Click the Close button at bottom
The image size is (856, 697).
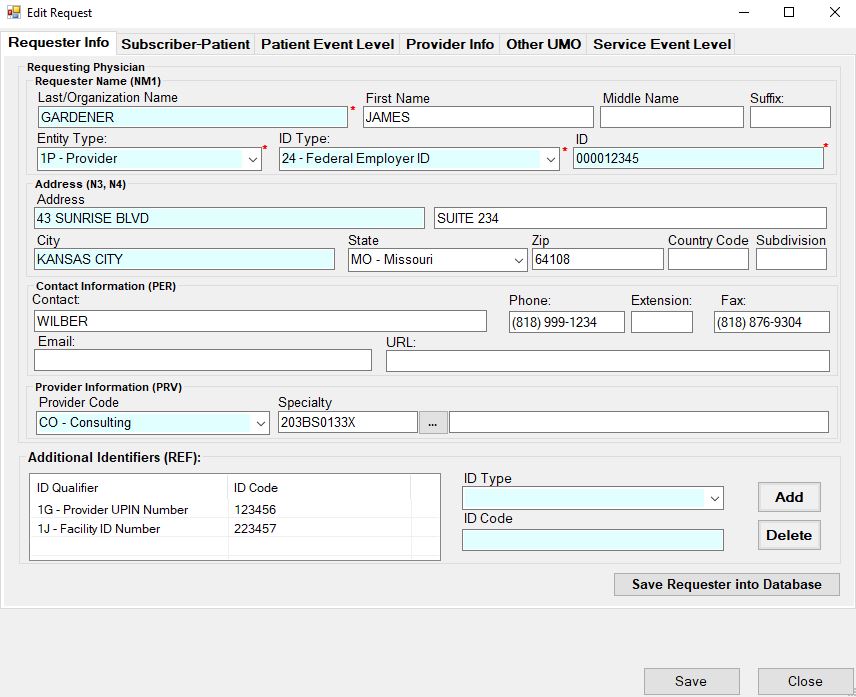(805, 681)
